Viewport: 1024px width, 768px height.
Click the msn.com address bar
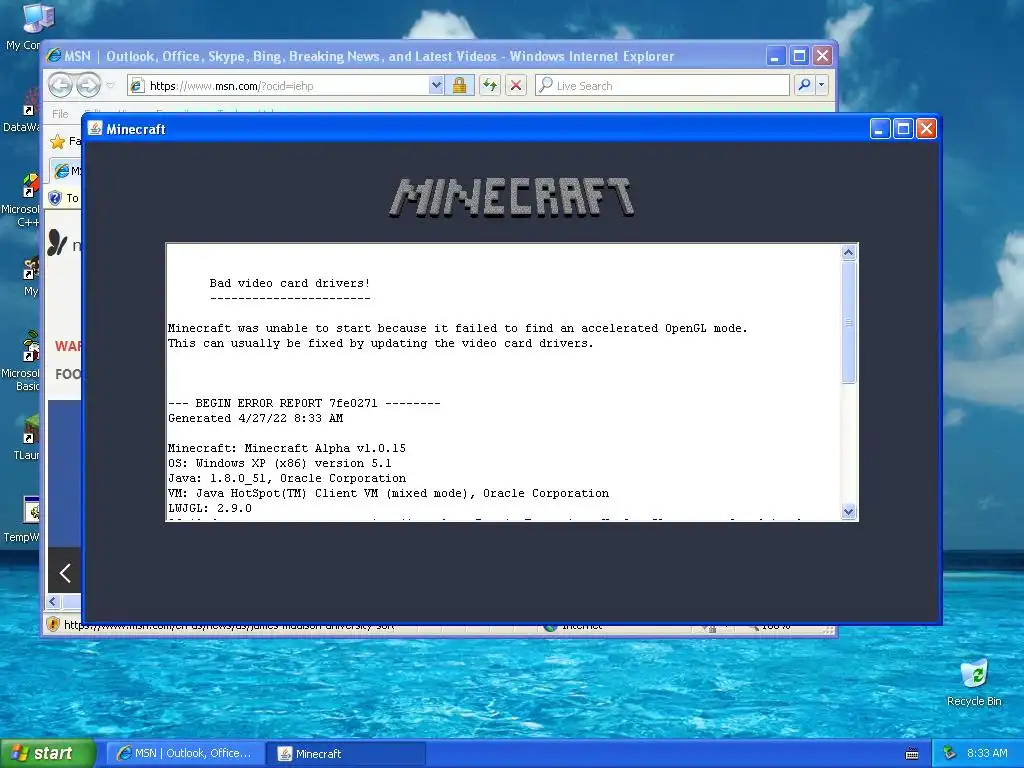[x=278, y=86]
